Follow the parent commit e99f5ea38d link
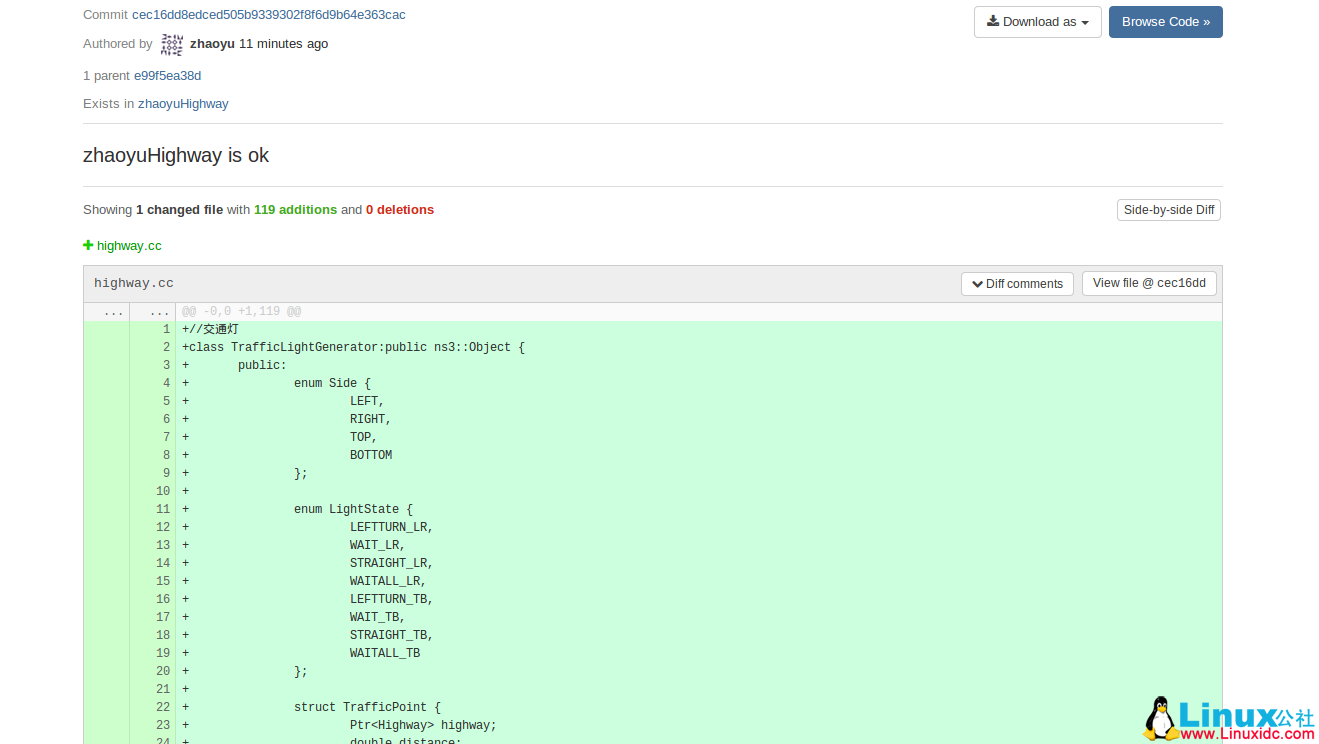Image resolution: width=1319 pixels, height=744 pixels. tap(167, 75)
